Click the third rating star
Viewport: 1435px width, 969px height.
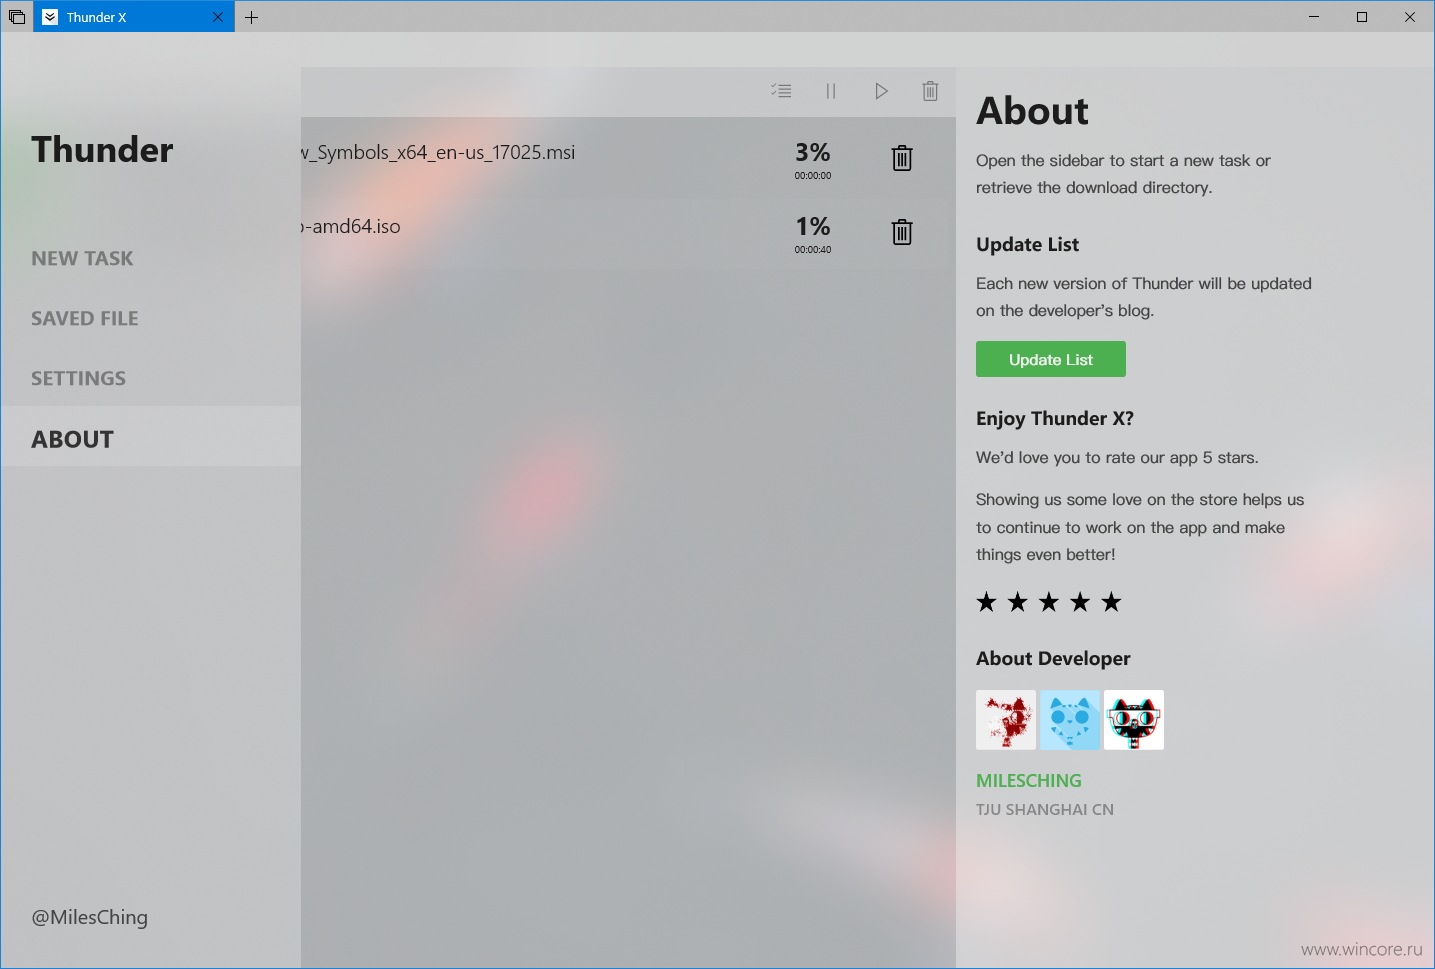1049,602
